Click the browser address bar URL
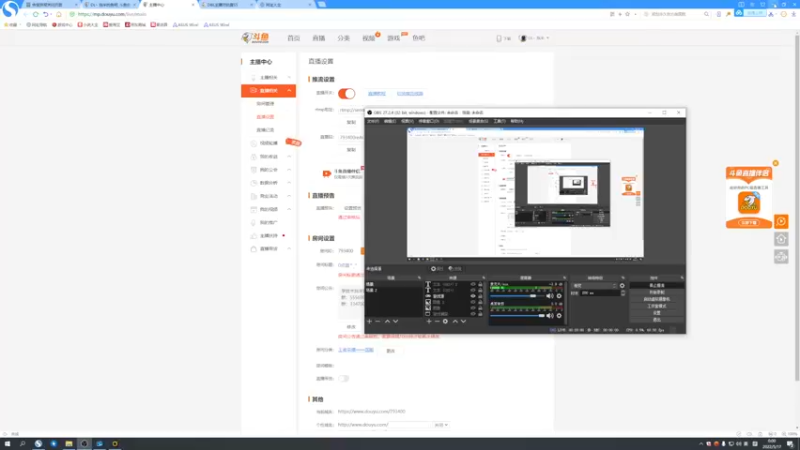This screenshot has height=450, width=800. 112,14
